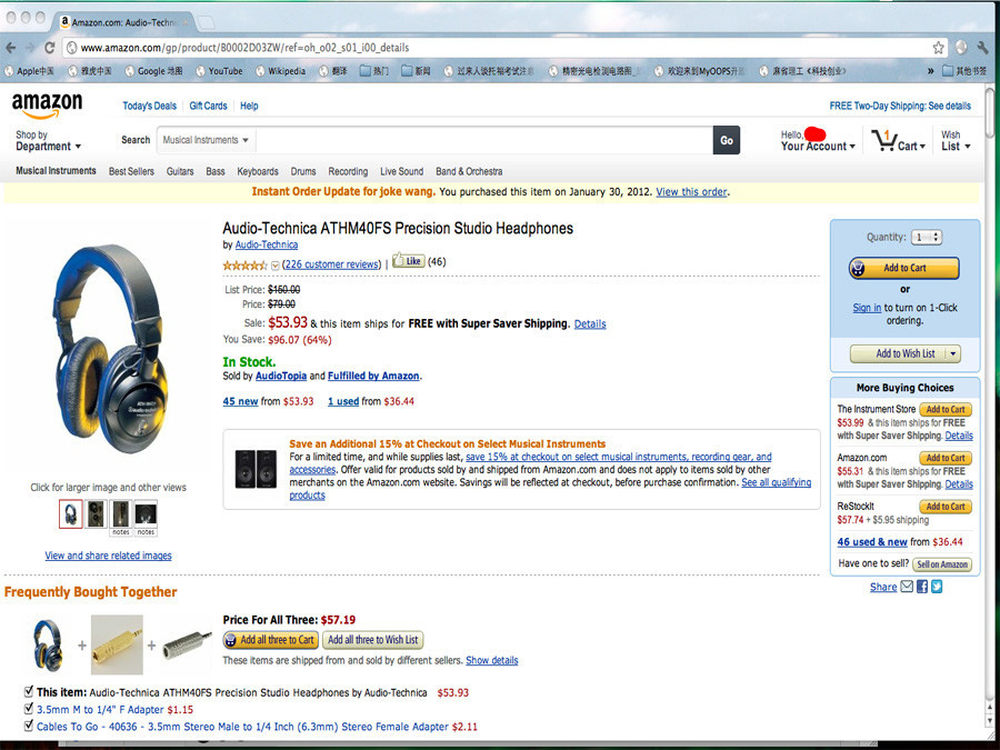Viewport: 1000px width, 750px height.
Task: Share the product via the email icon
Action: (907, 586)
